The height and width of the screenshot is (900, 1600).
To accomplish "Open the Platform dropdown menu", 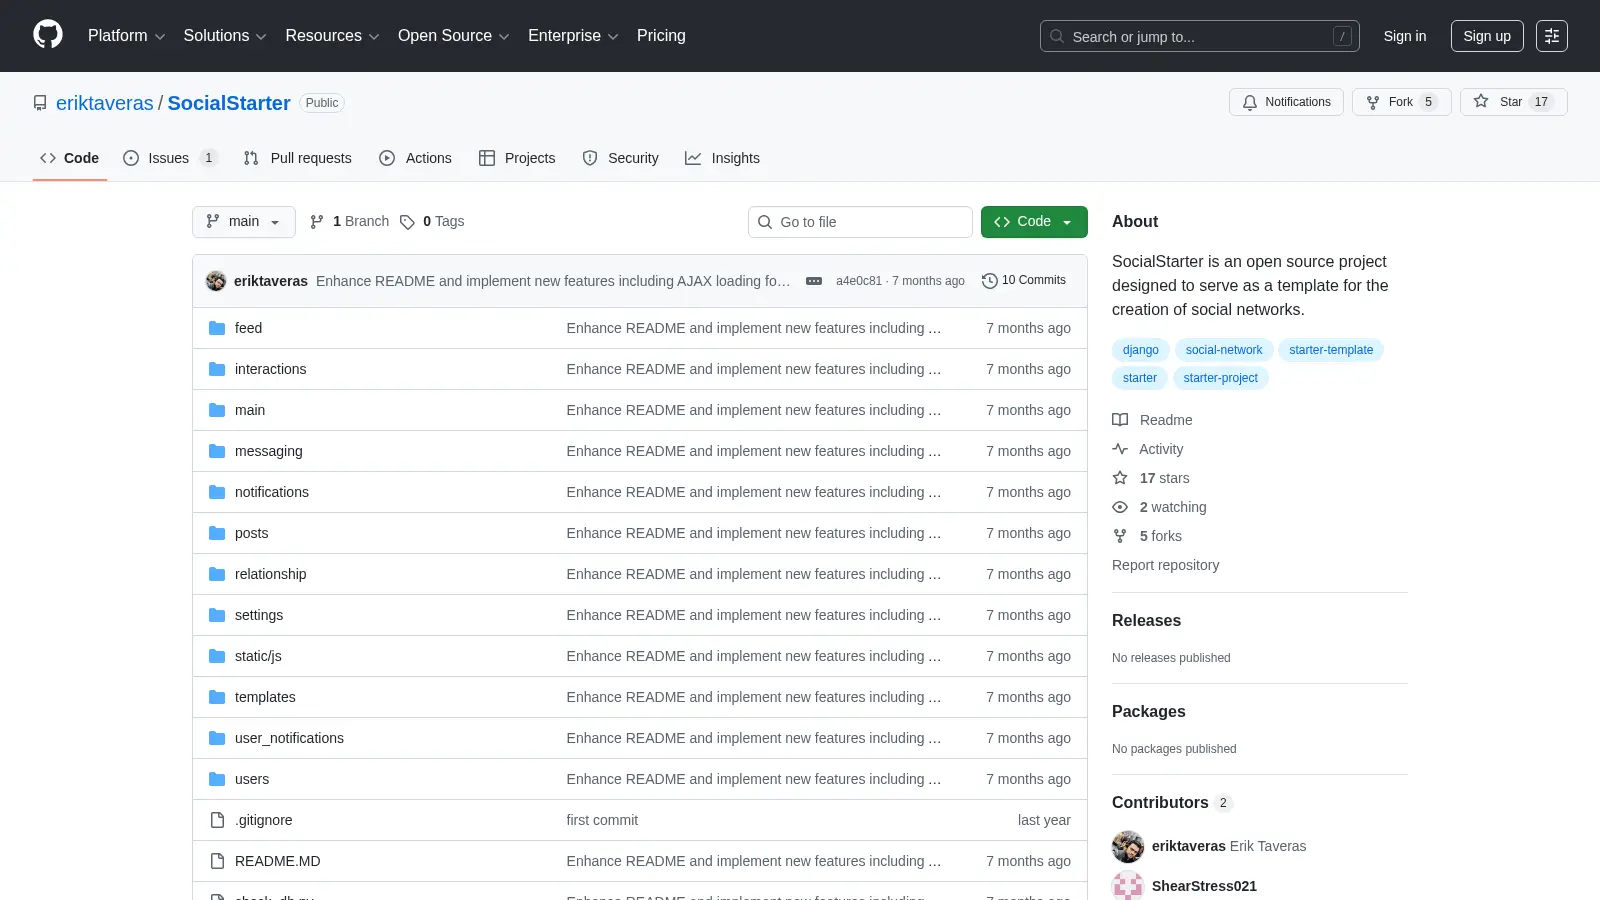I will [126, 35].
